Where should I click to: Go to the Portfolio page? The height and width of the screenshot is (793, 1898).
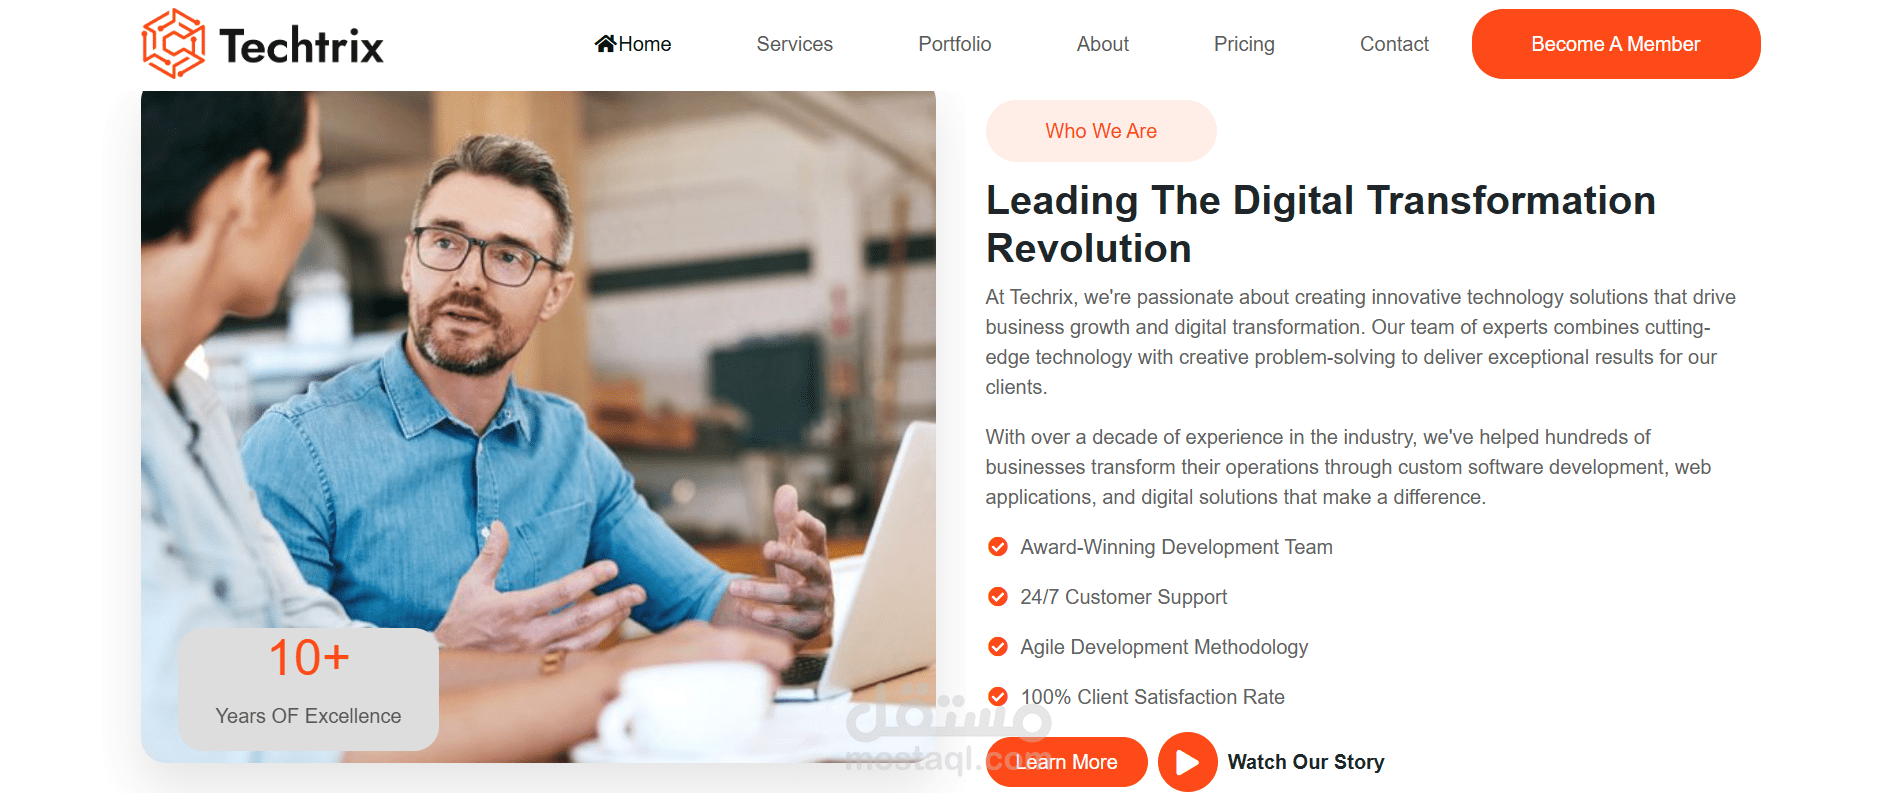tap(954, 44)
